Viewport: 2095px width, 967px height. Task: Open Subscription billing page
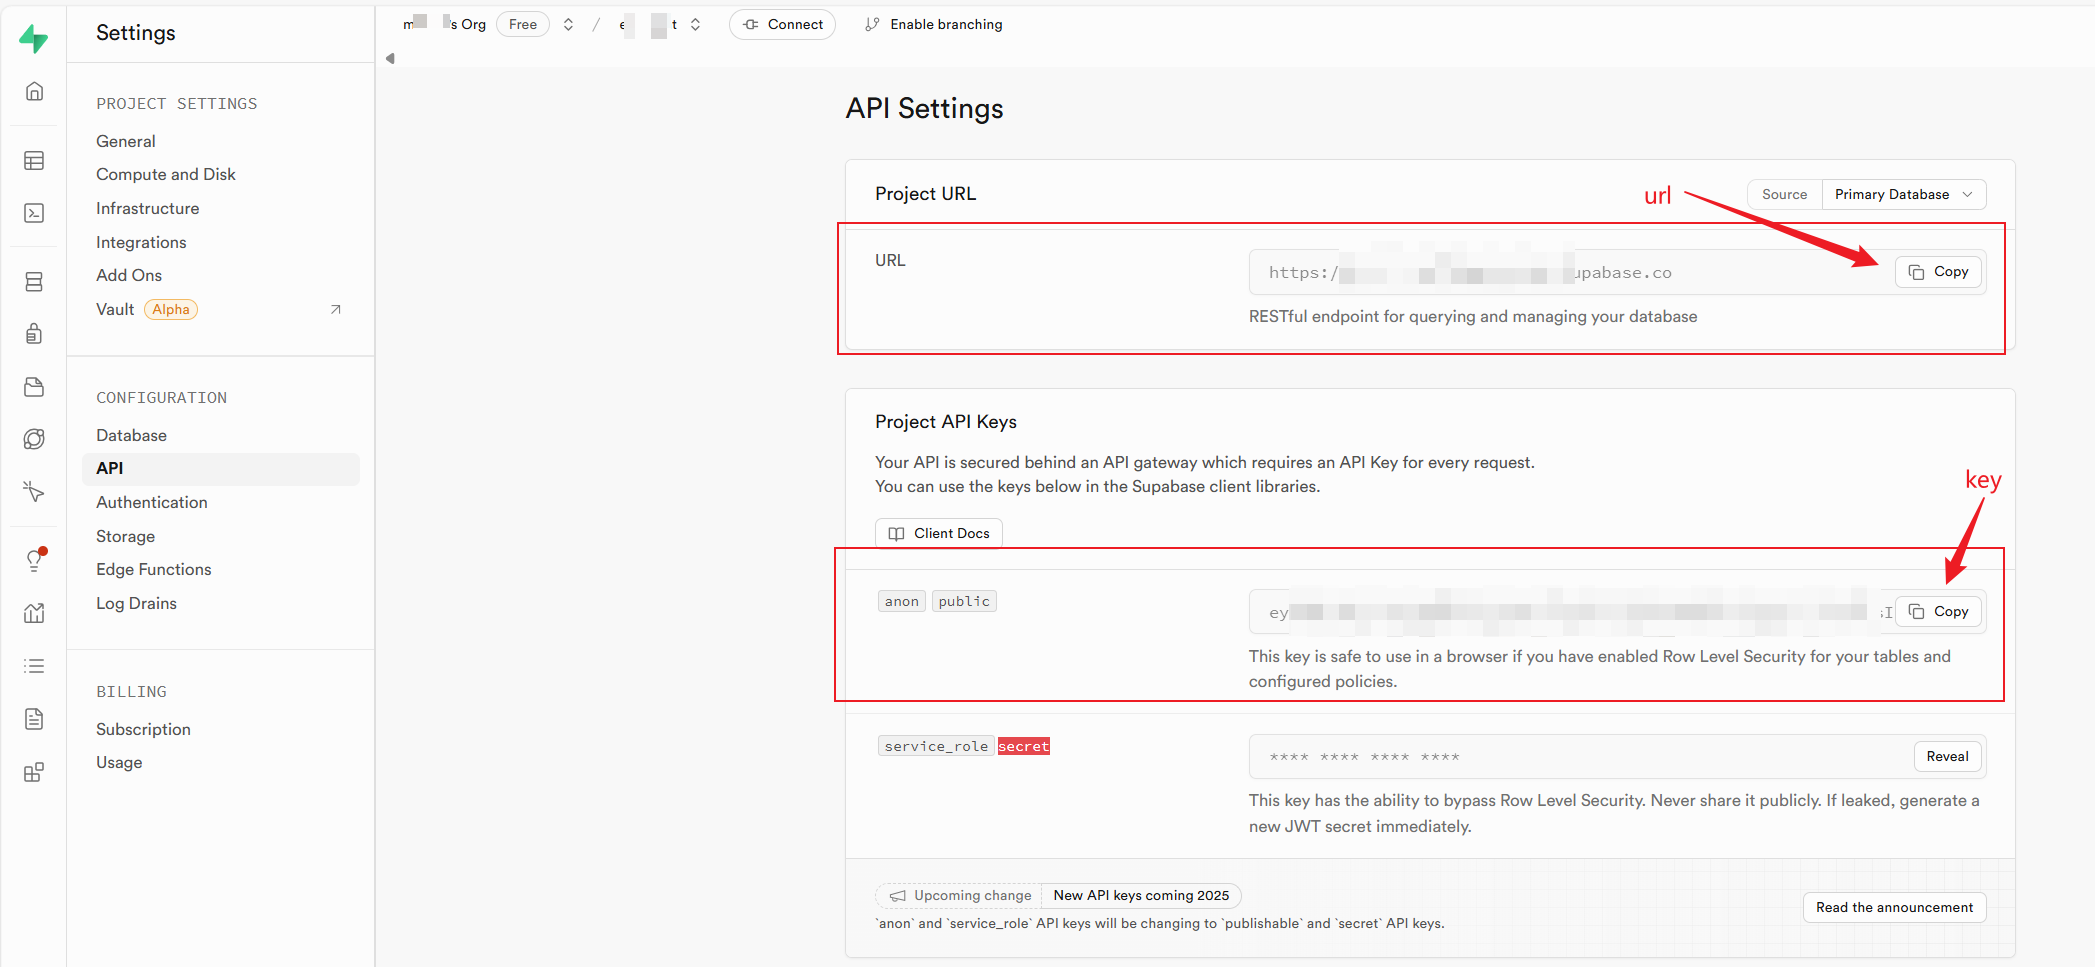tap(143, 729)
